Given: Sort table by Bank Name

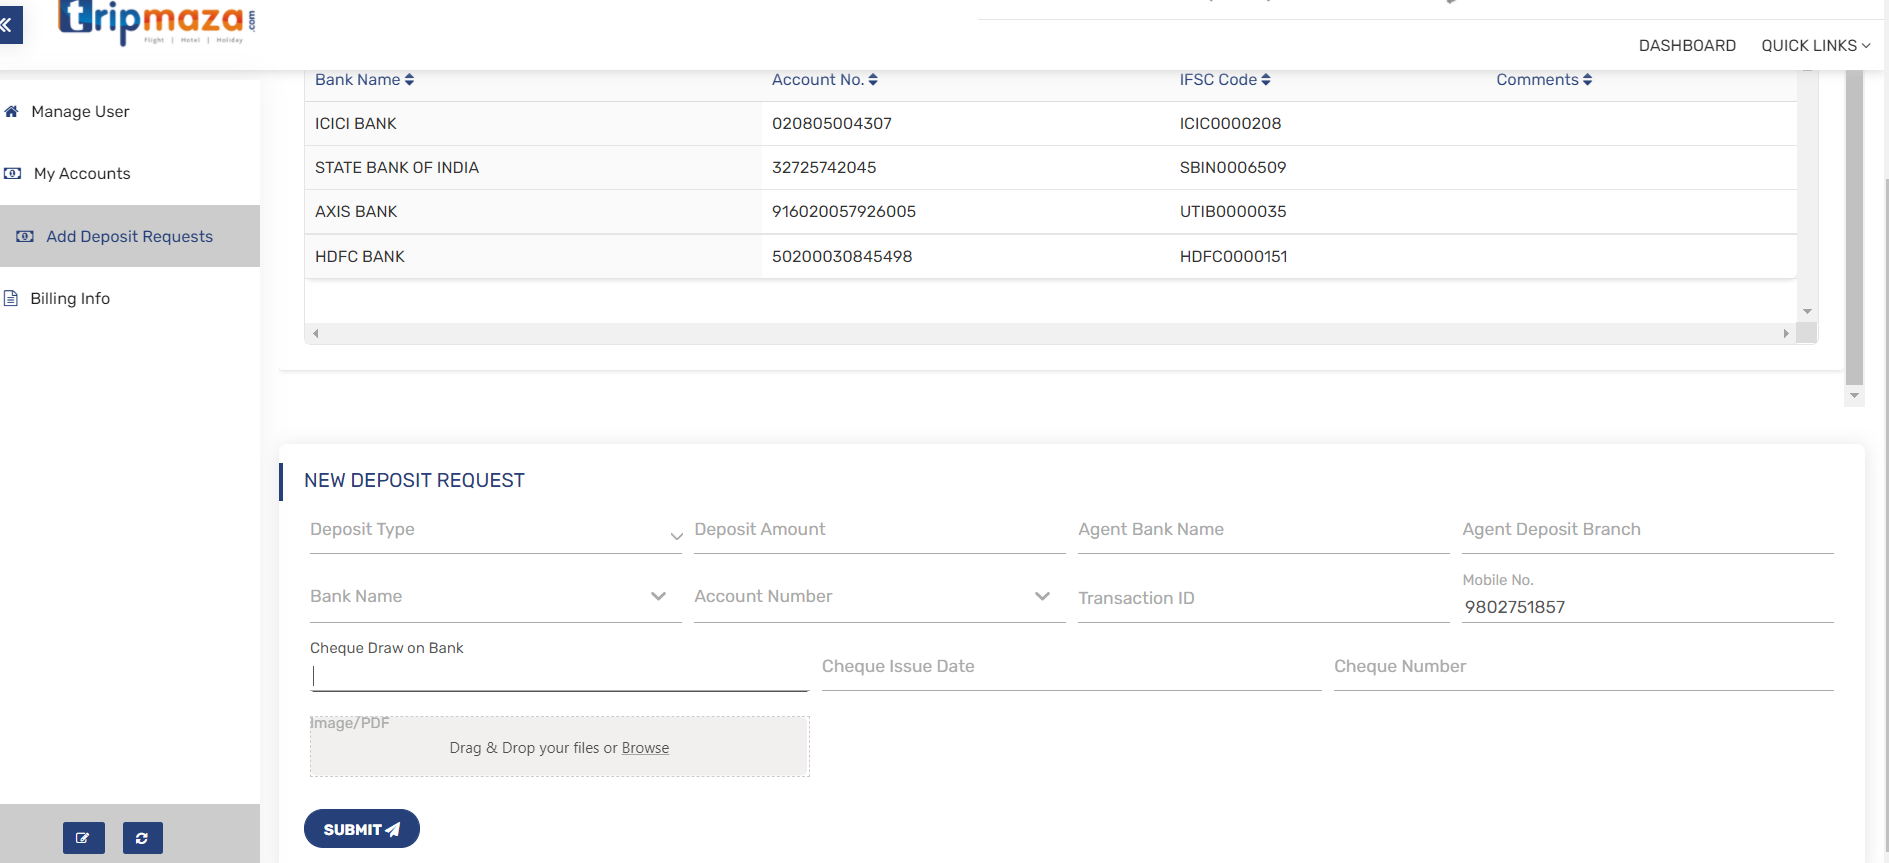Looking at the screenshot, I should coord(364,80).
